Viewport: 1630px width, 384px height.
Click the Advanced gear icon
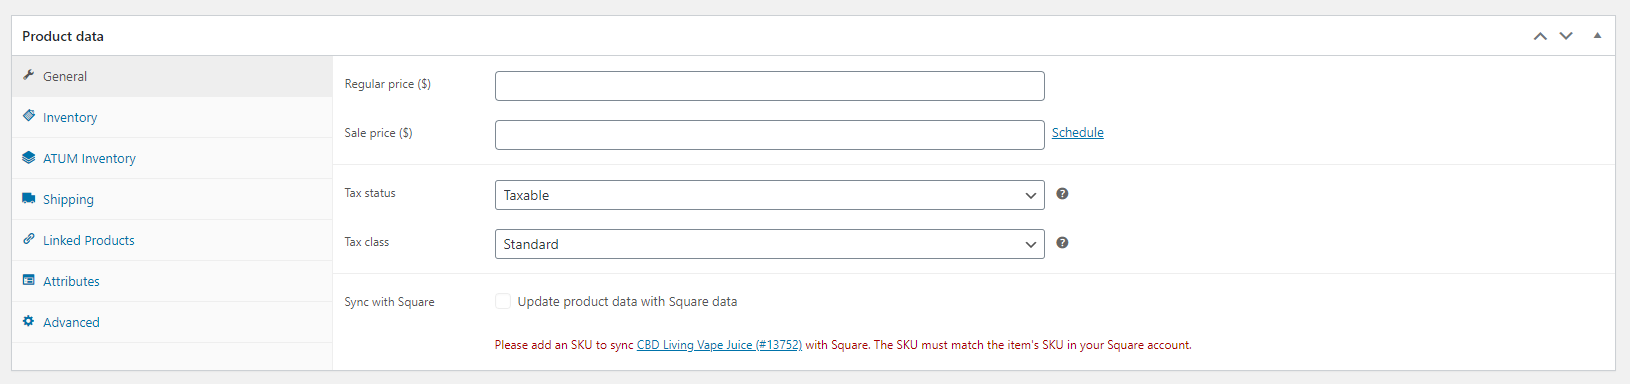tap(29, 321)
